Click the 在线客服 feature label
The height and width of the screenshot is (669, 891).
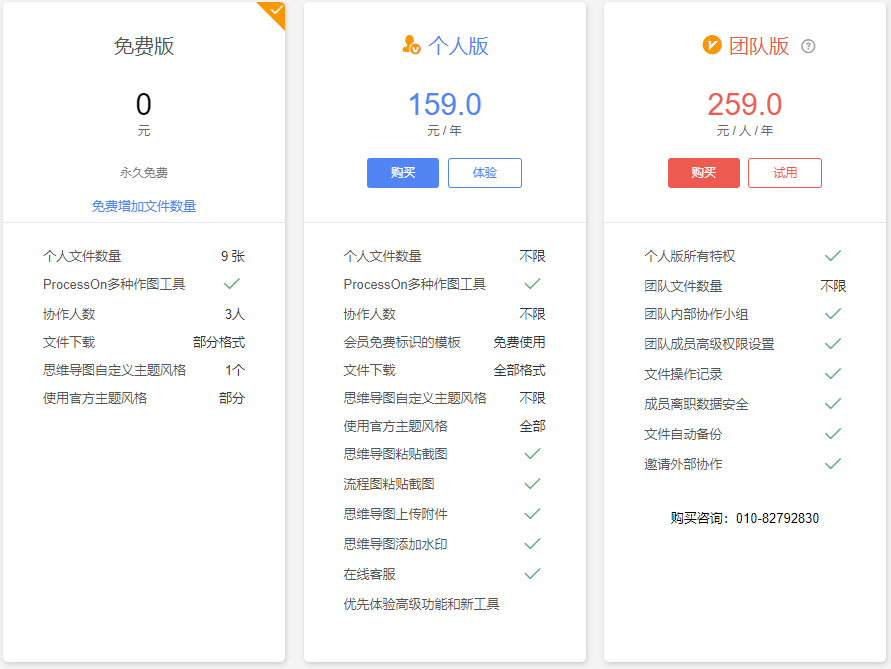point(369,574)
